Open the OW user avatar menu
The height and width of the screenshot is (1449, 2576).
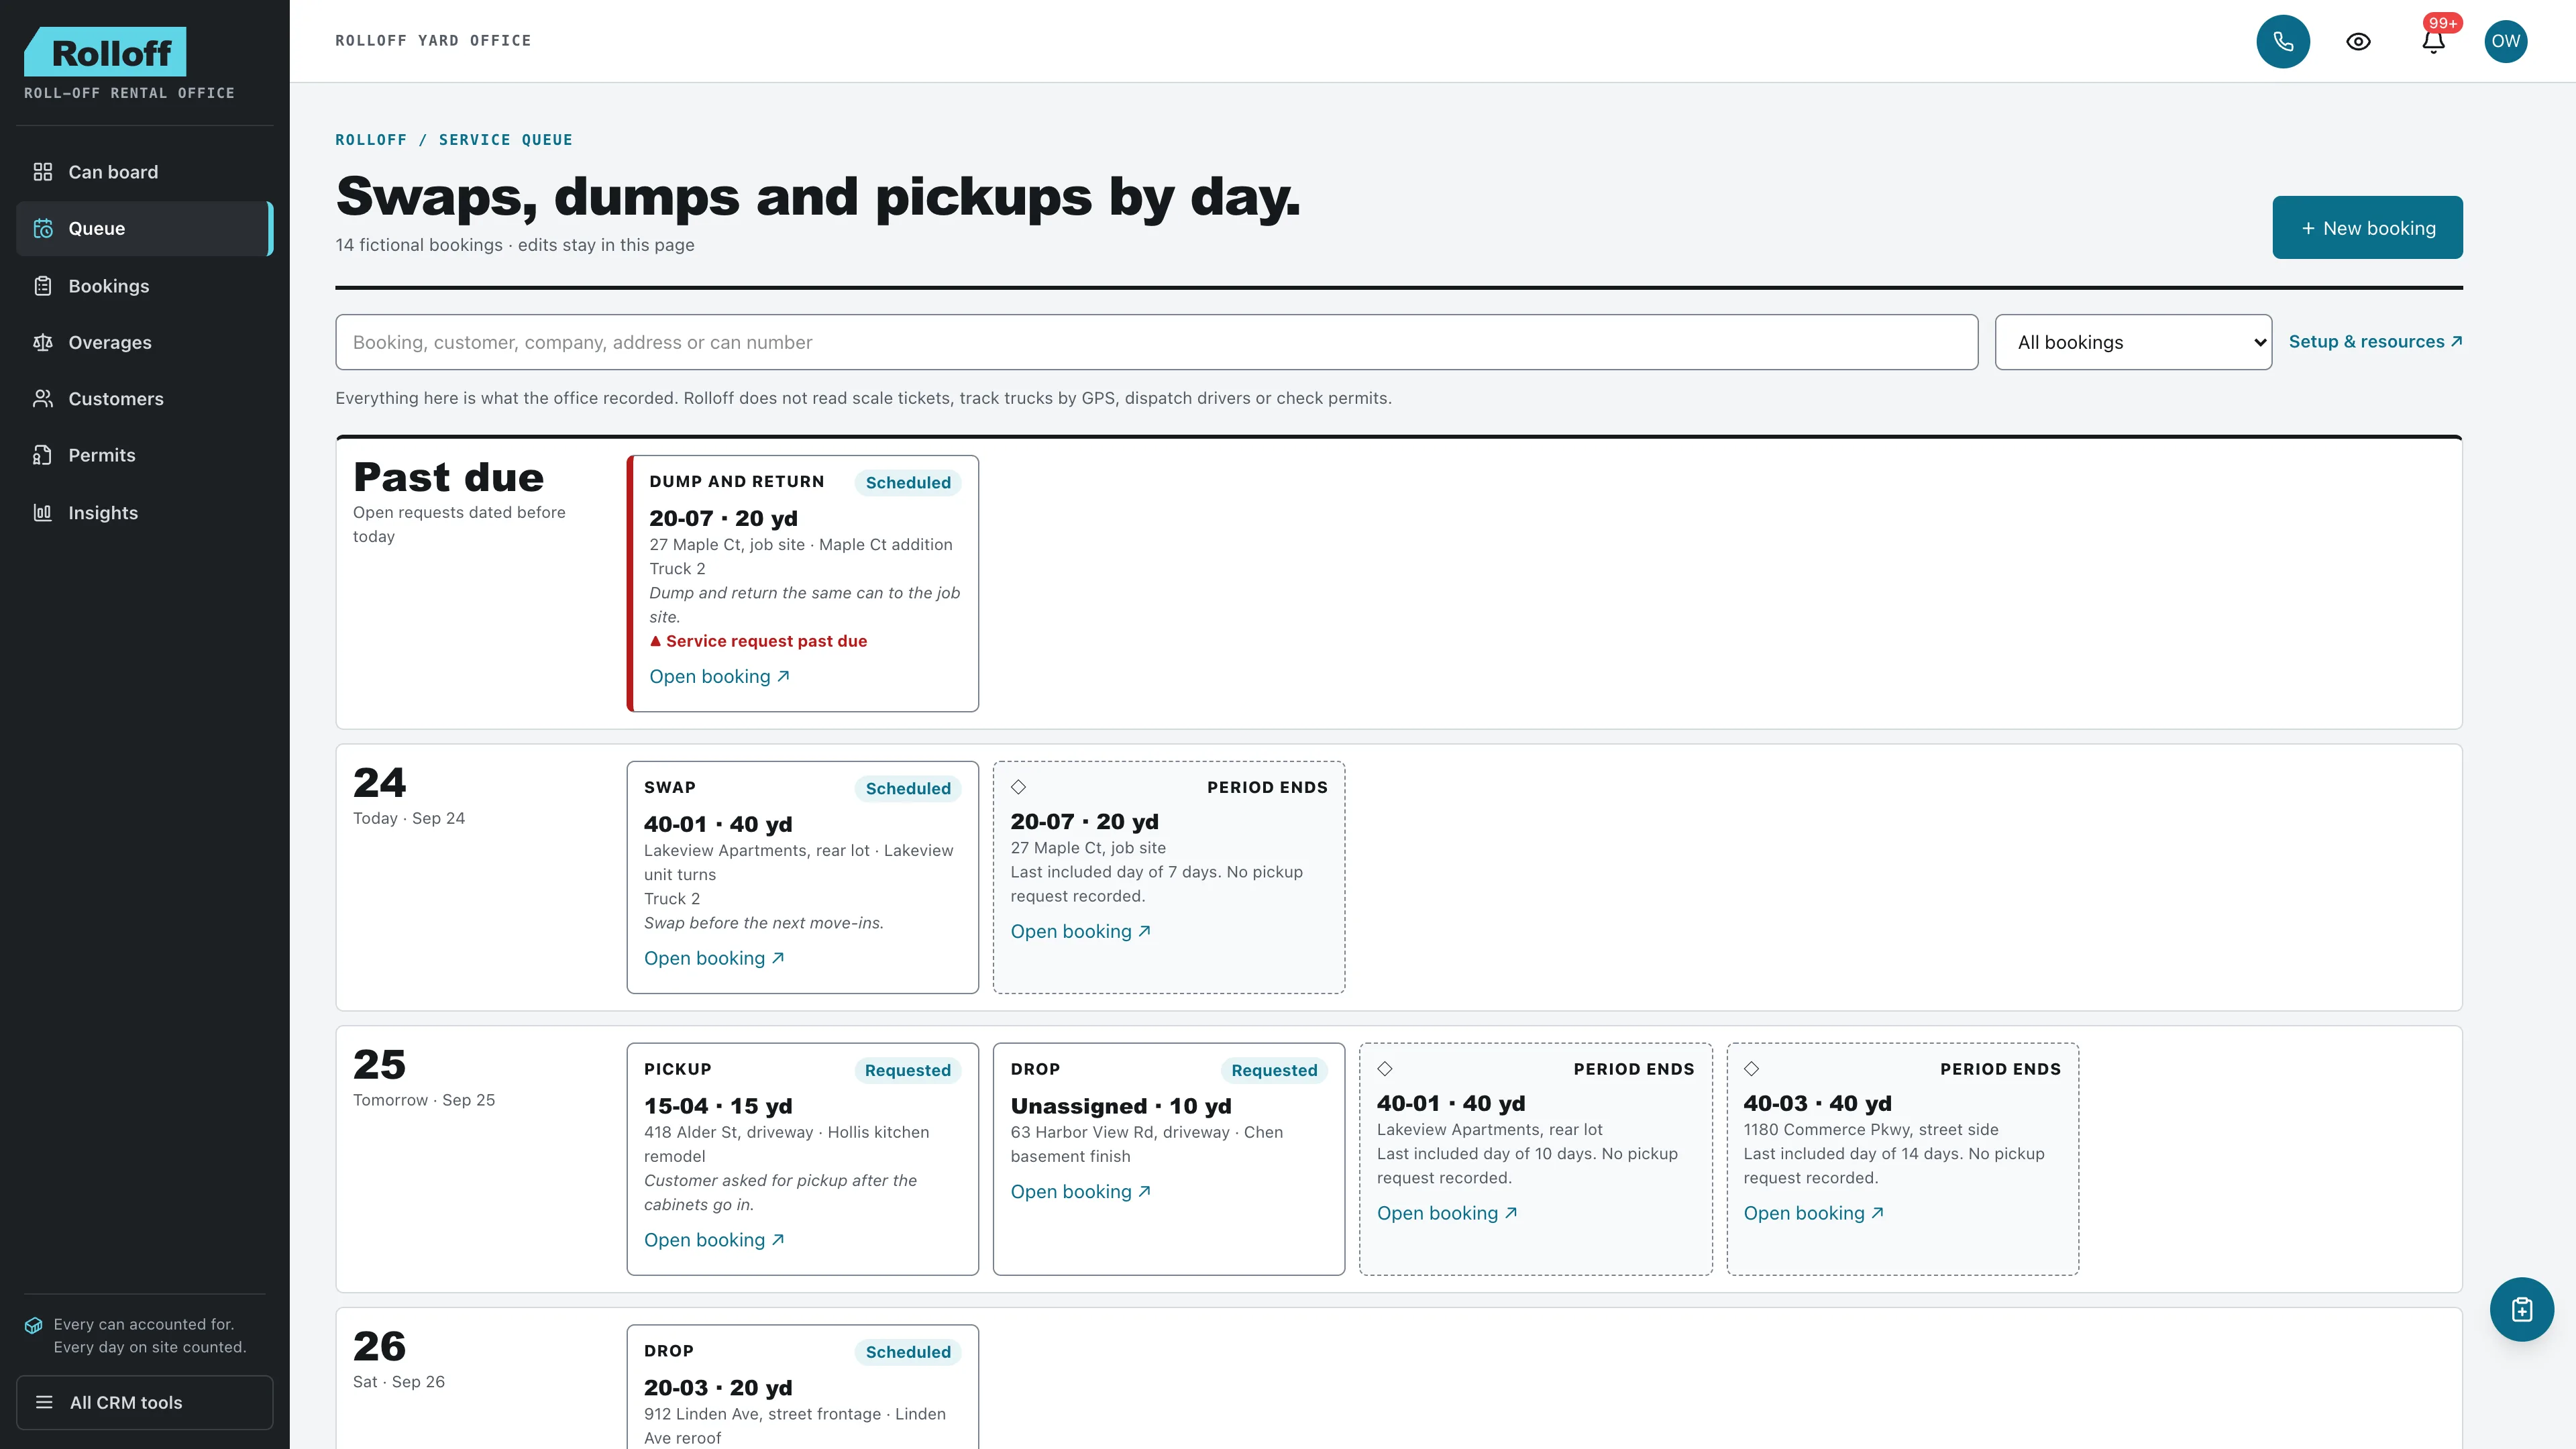coord(2505,41)
